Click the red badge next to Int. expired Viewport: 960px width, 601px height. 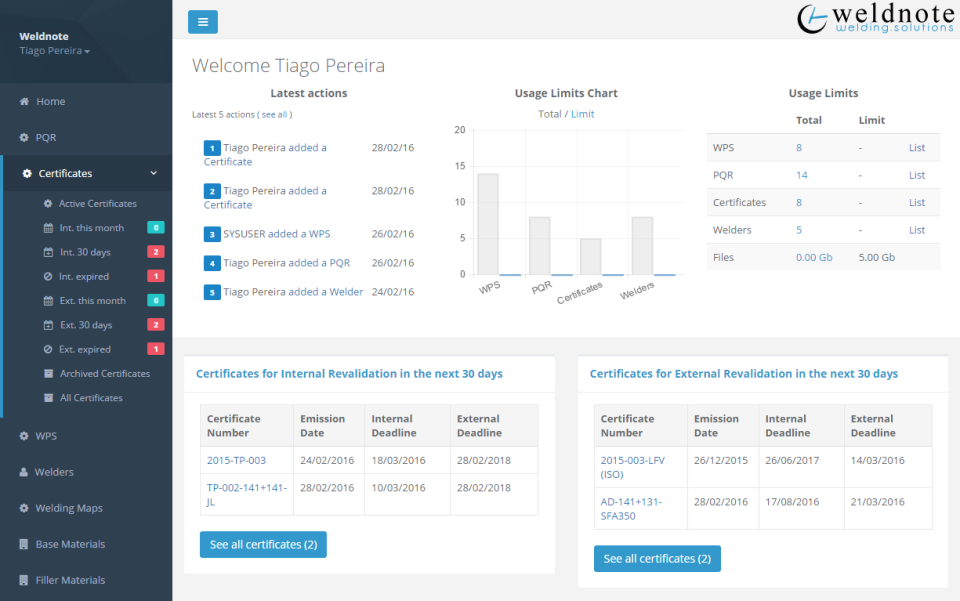(156, 277)
